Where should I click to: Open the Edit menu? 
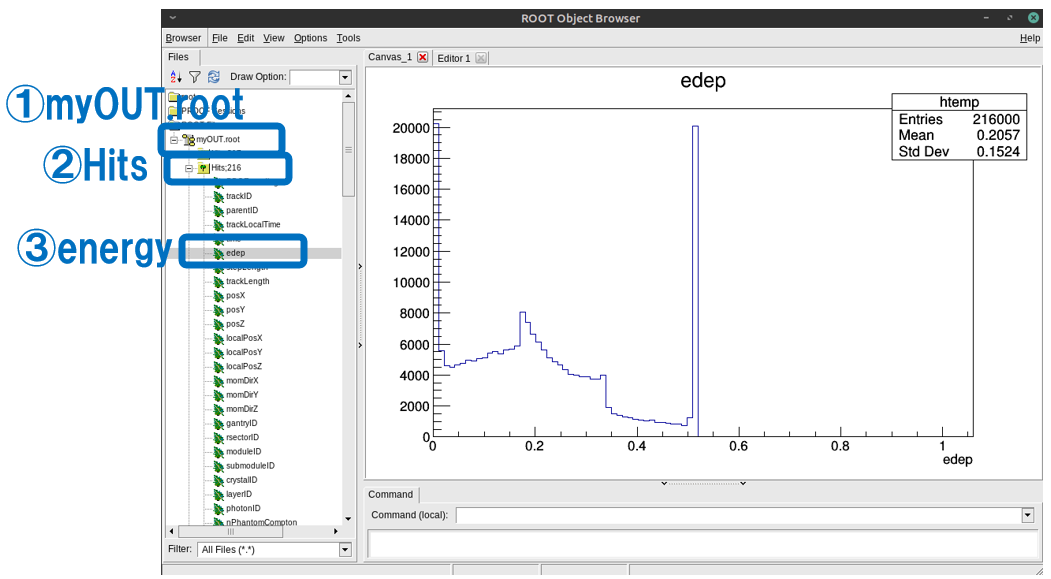245,38
